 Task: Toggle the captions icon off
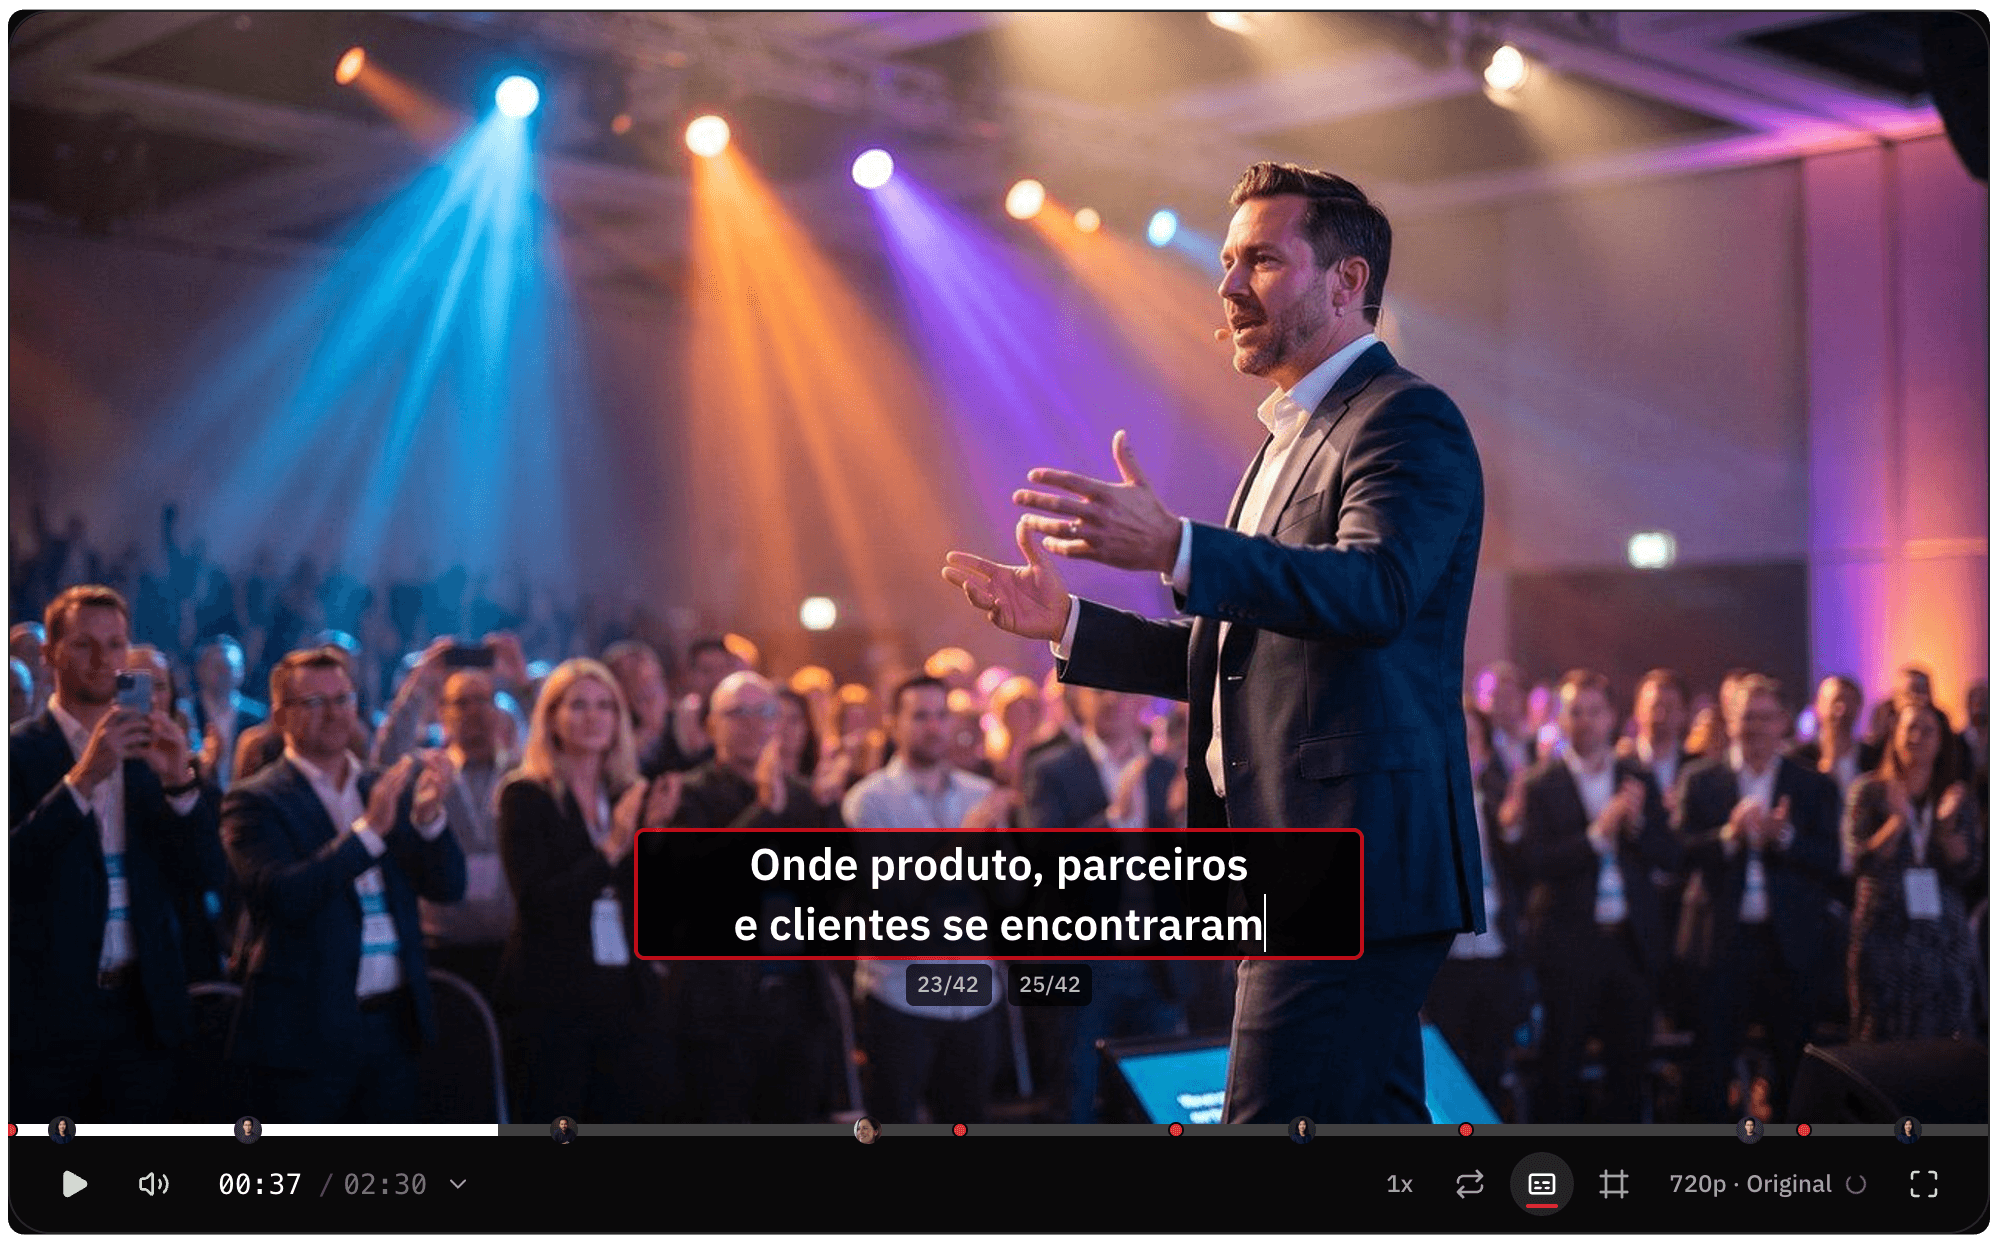1541,1184
